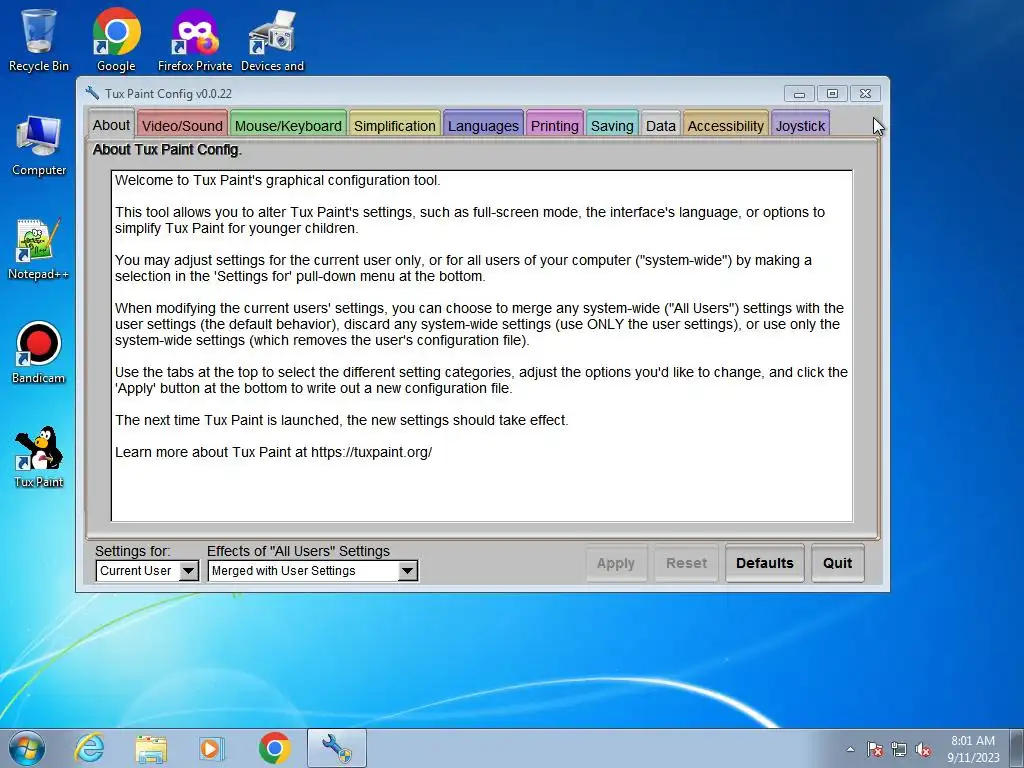Viewport: 1024px width, 768px height.
Task: Show hidden system tray icons
Action: click(850, 749)
